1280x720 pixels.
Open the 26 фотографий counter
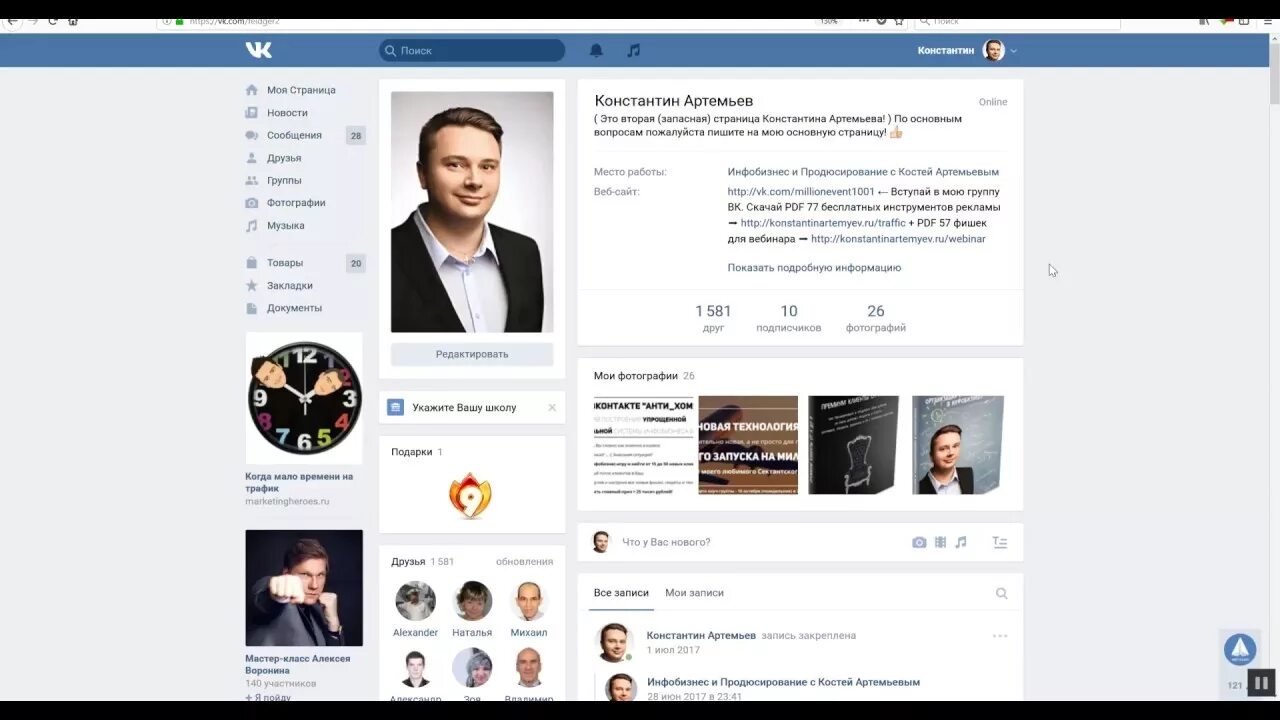(876, 318)
